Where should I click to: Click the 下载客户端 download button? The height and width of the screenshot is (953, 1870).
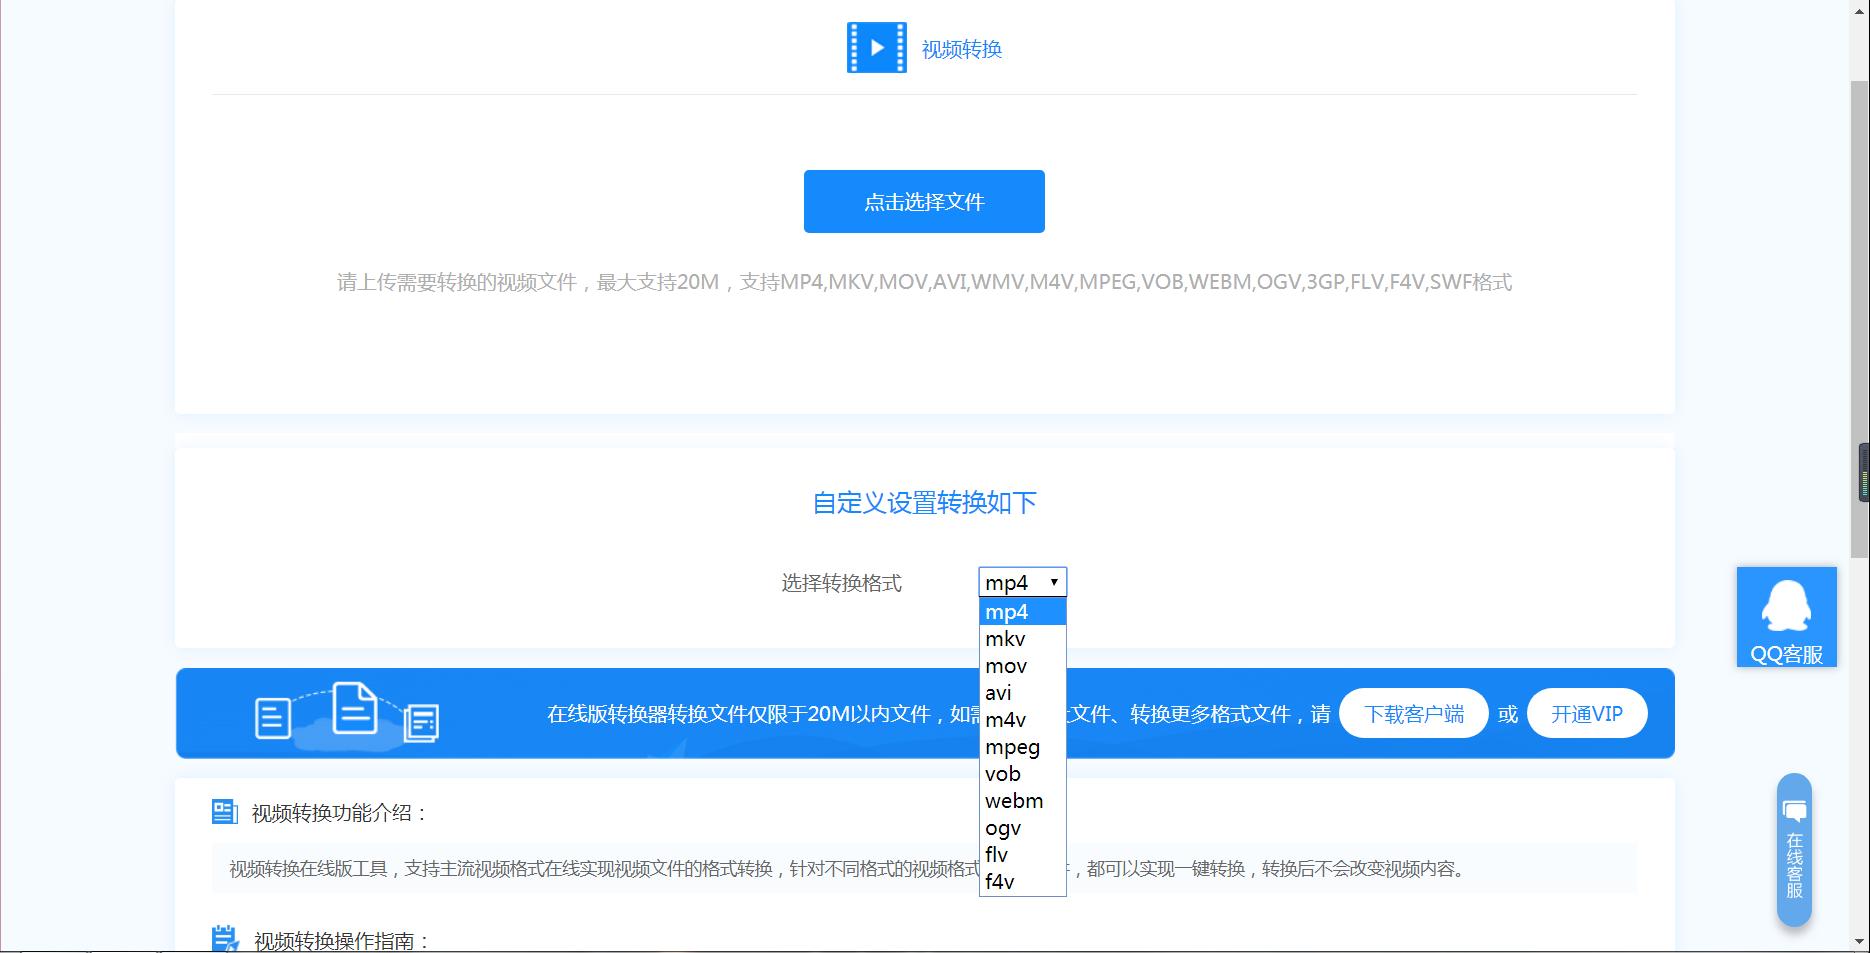point(1413,713)
